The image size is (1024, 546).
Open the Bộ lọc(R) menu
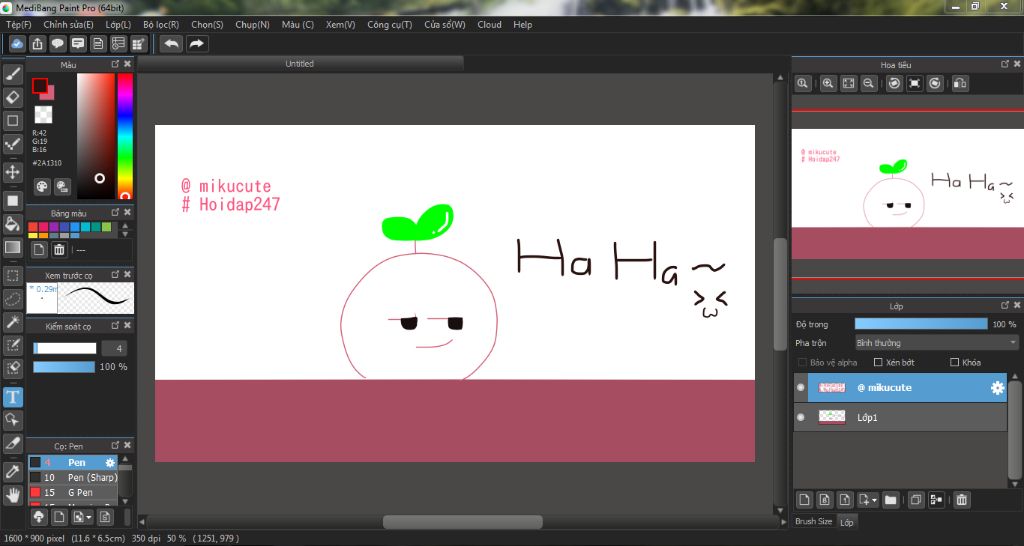pos(161,24)
